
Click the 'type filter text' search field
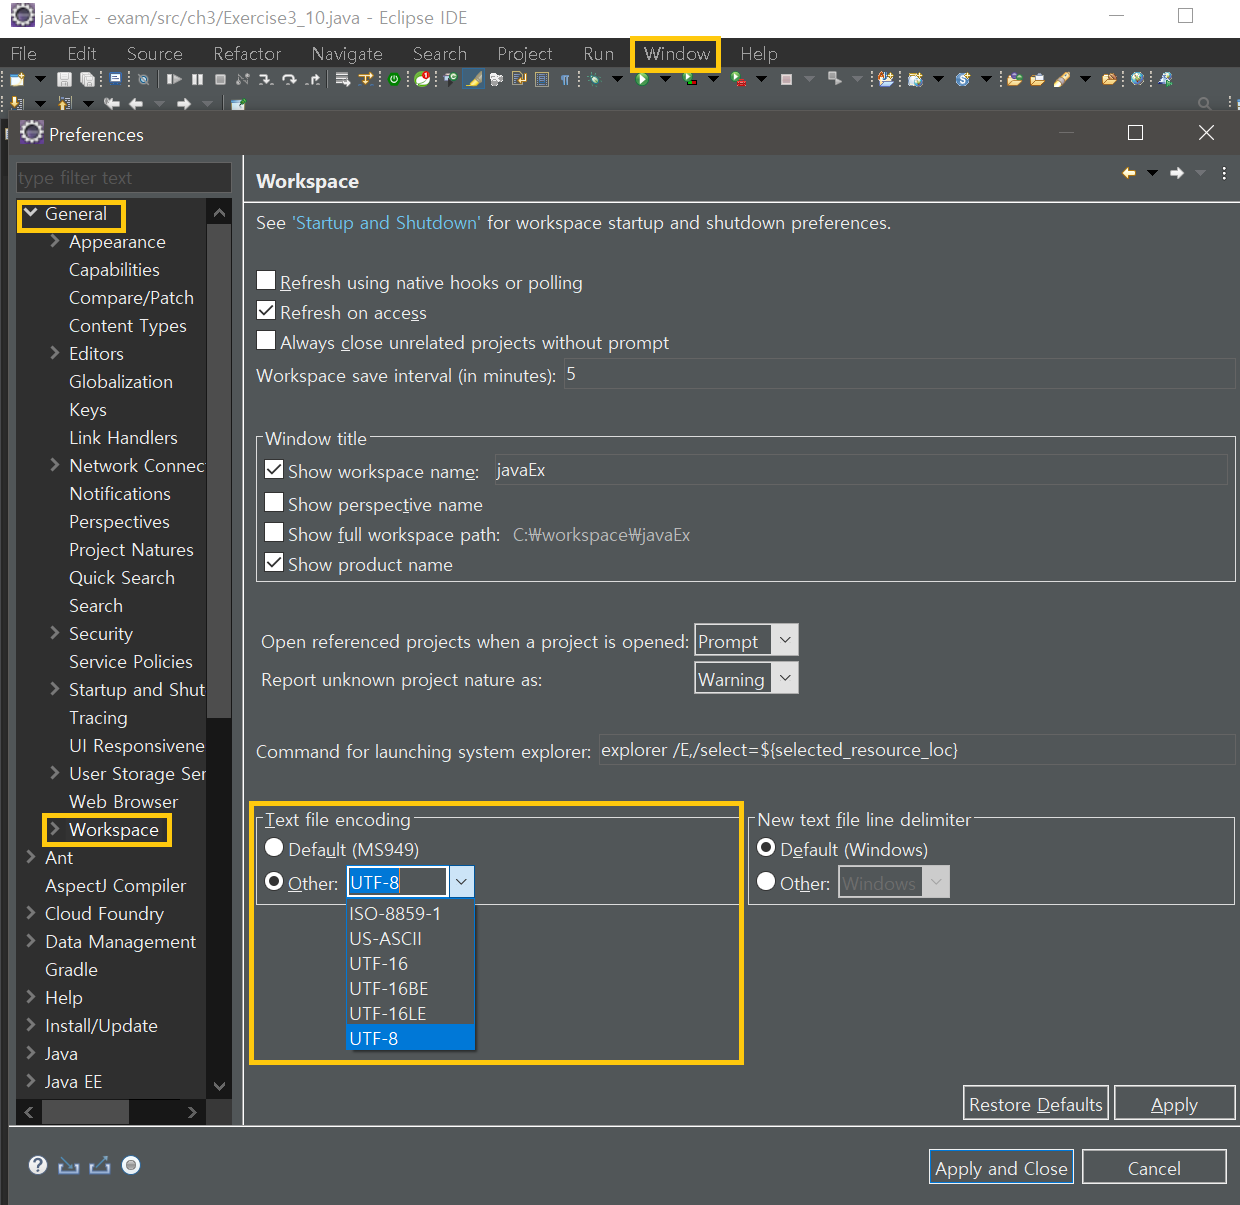[124, 177]
